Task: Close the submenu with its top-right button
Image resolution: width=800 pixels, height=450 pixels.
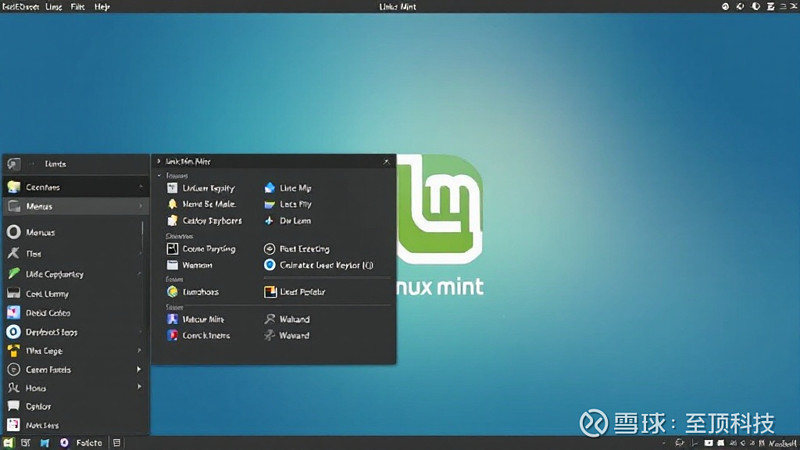Action: 387,161
